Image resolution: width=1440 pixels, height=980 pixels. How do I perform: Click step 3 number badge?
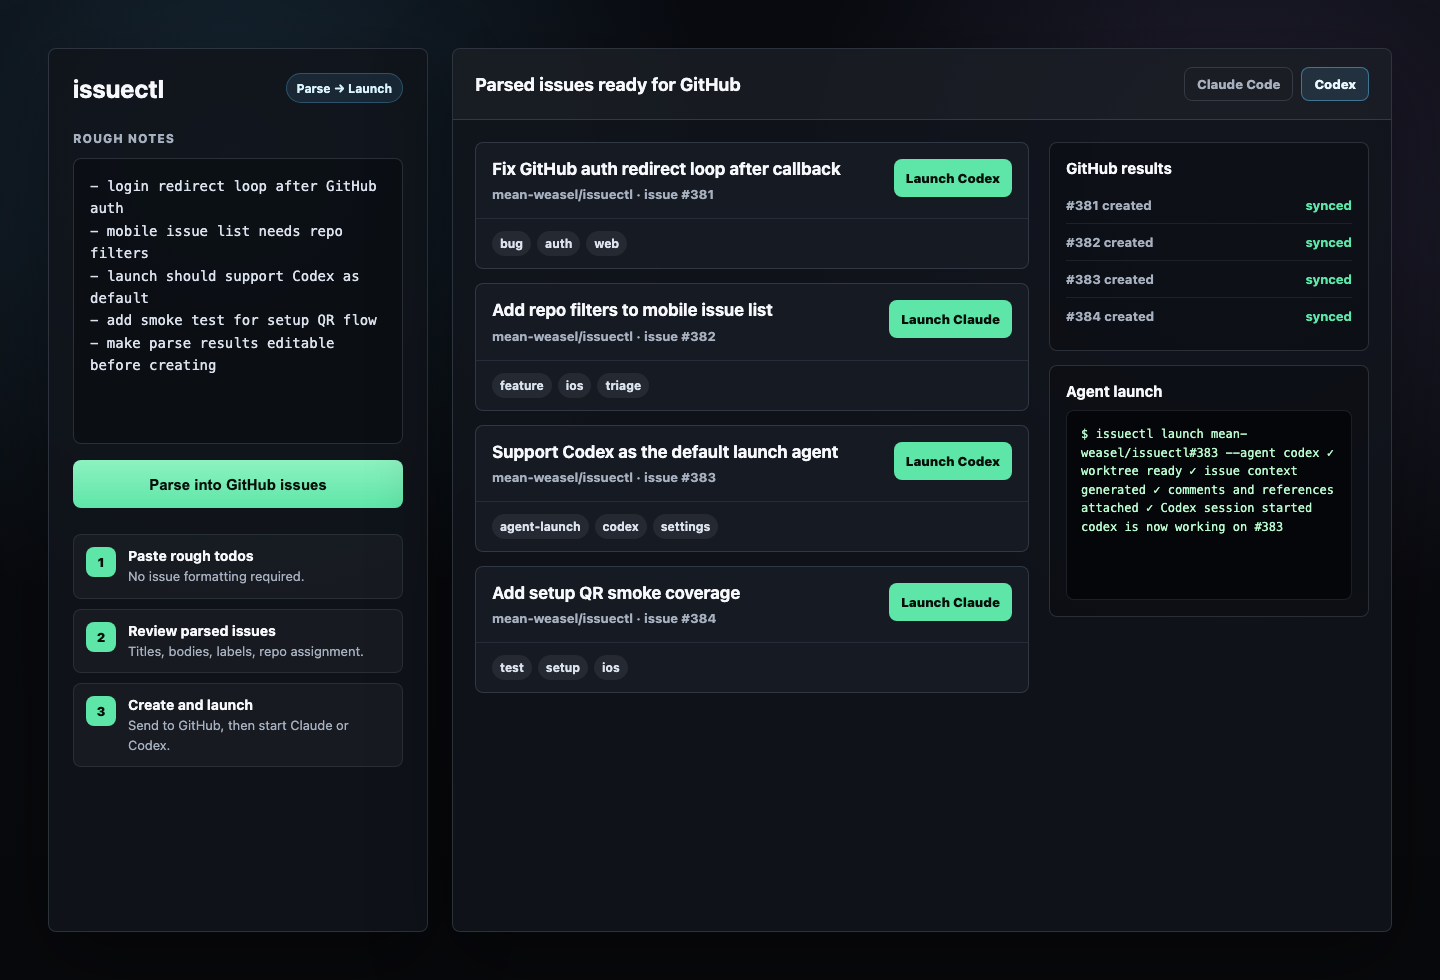click(x=101, y=711)
